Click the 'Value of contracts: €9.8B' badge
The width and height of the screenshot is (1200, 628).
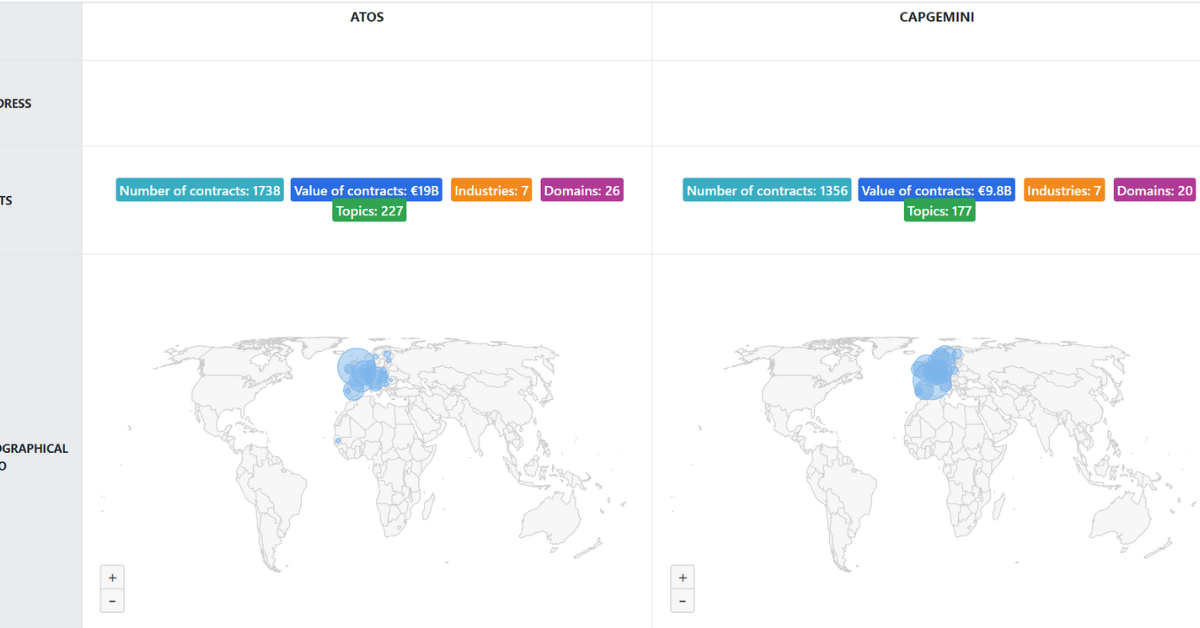pyautogui.click(x=936, y=190)
